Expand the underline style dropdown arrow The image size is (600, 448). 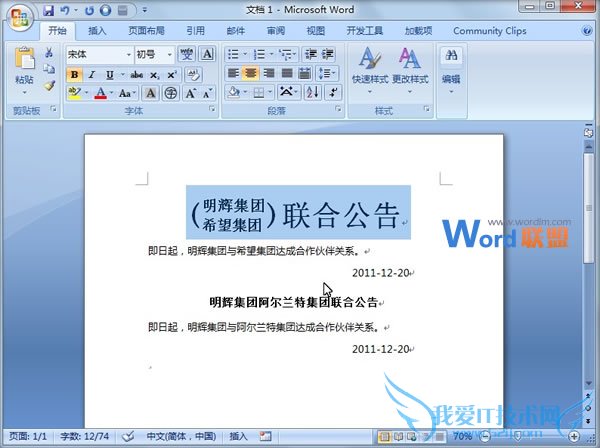[x=122, y=74]
